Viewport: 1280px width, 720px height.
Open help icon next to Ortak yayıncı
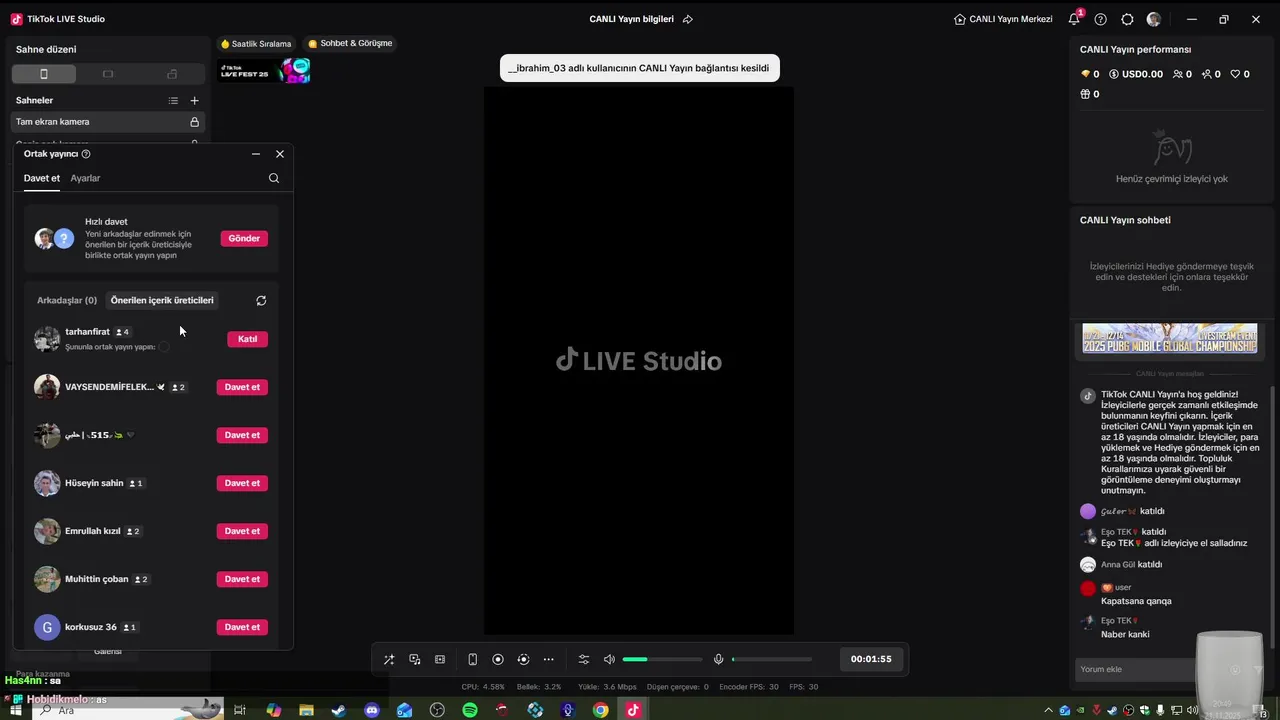[86, 154]
